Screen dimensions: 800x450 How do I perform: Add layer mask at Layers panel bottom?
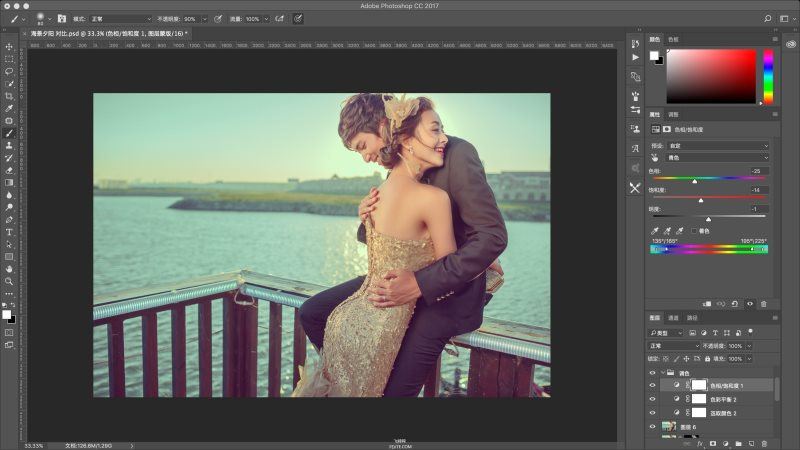[x=713, y=444]
